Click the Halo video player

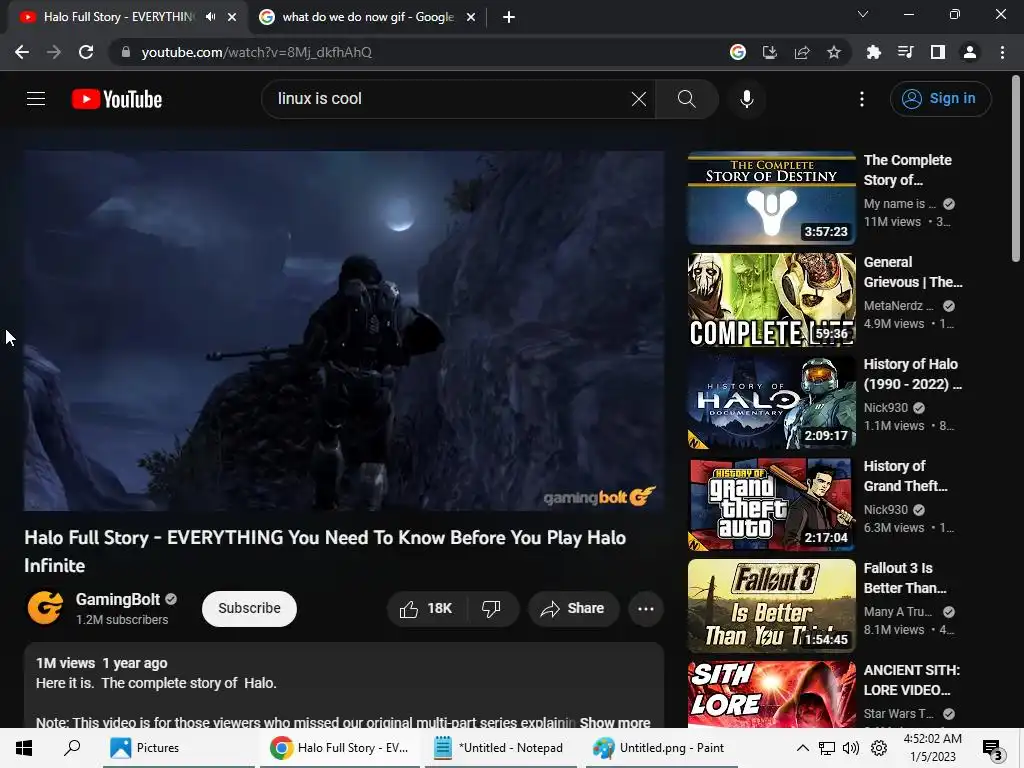point(344,330)
